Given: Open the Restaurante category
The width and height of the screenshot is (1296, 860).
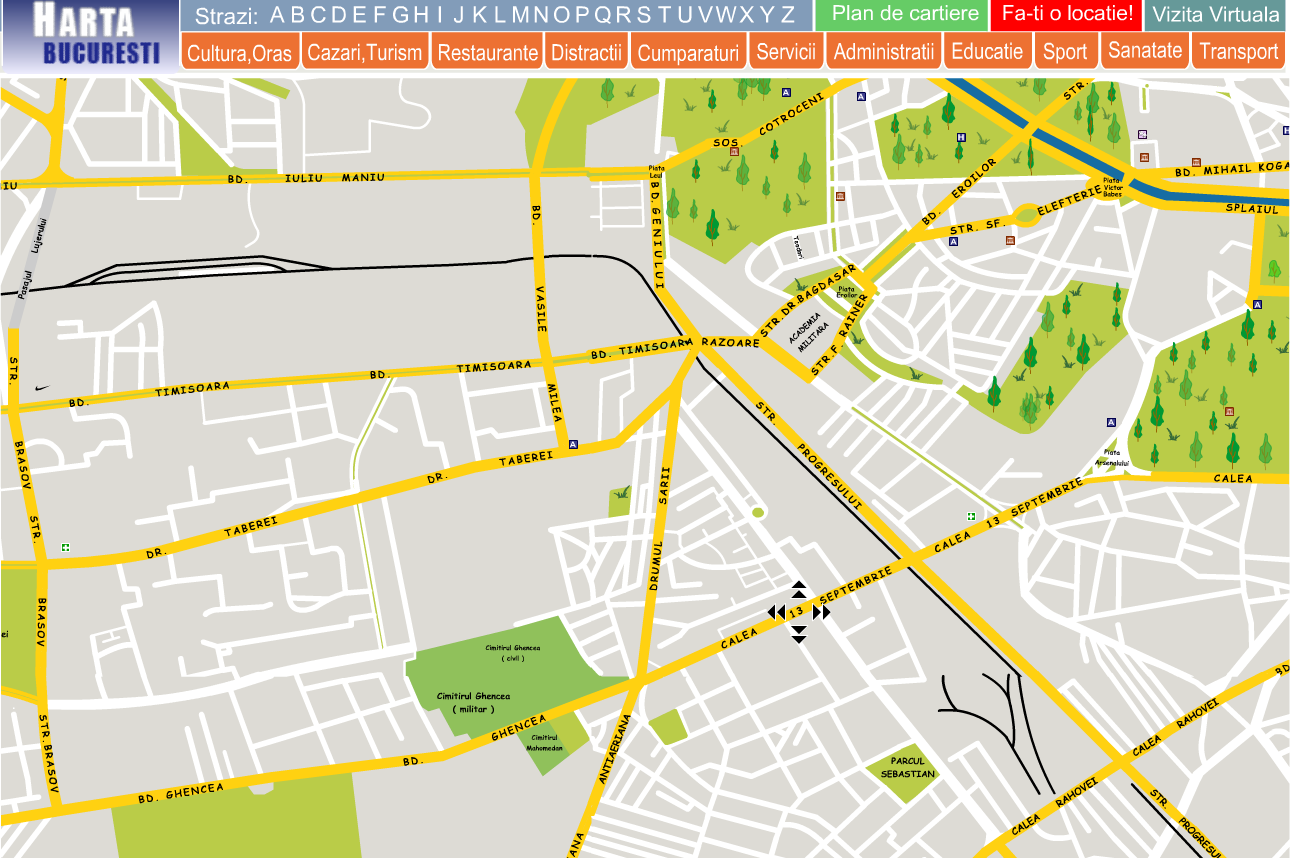Looking at the screenshot, I should 488,52.
